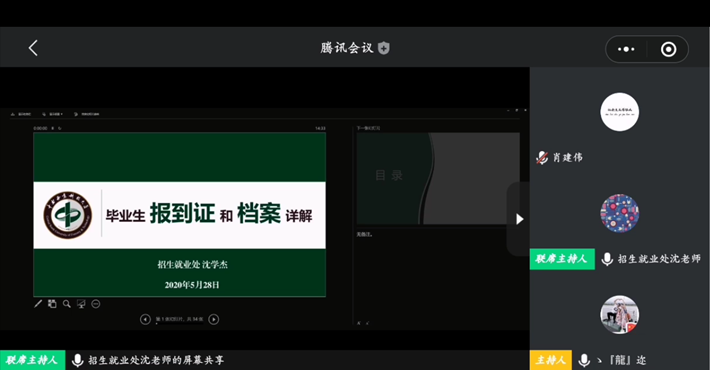The height and width of the screenshot is (370, 710).
Task: Click the 14:33 clock above the slide
Action: coord(320,129)
